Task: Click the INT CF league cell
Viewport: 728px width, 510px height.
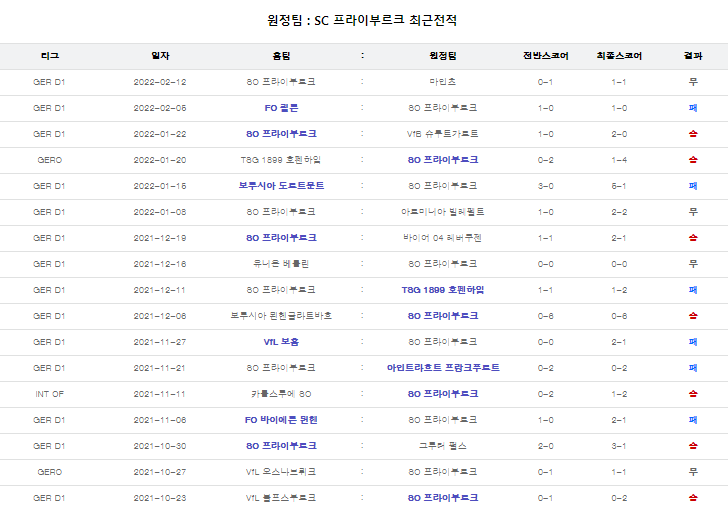Action: pyautogui.click(x=50, y=394)
